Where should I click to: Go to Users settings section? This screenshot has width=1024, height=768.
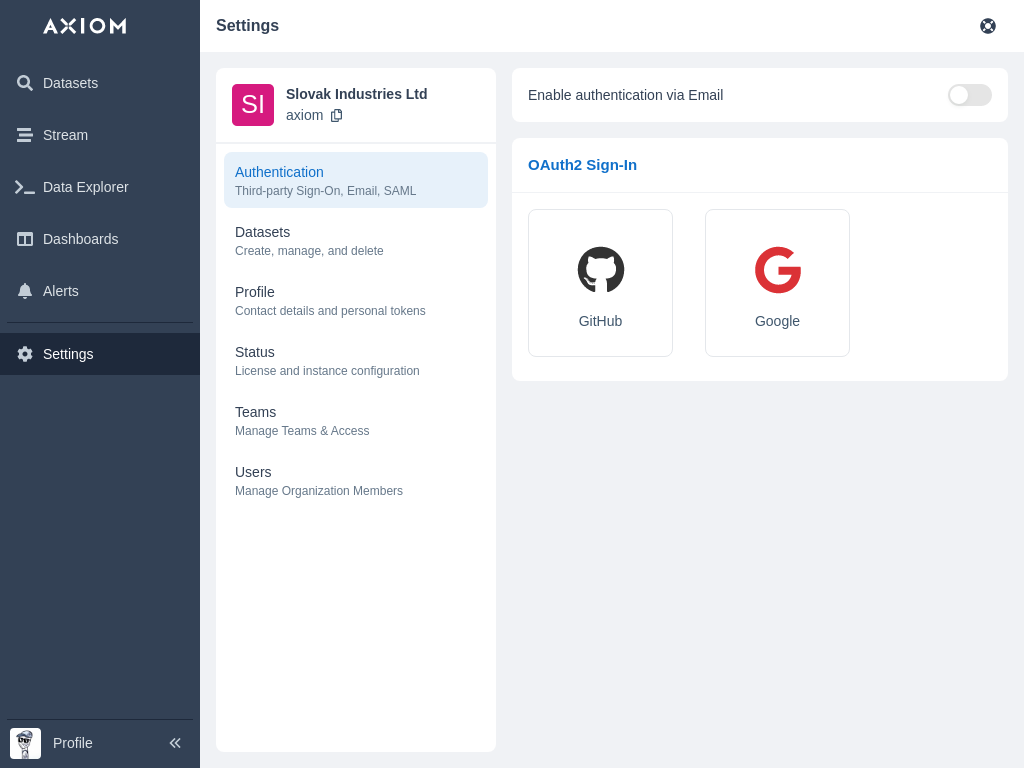click(355, 480)
